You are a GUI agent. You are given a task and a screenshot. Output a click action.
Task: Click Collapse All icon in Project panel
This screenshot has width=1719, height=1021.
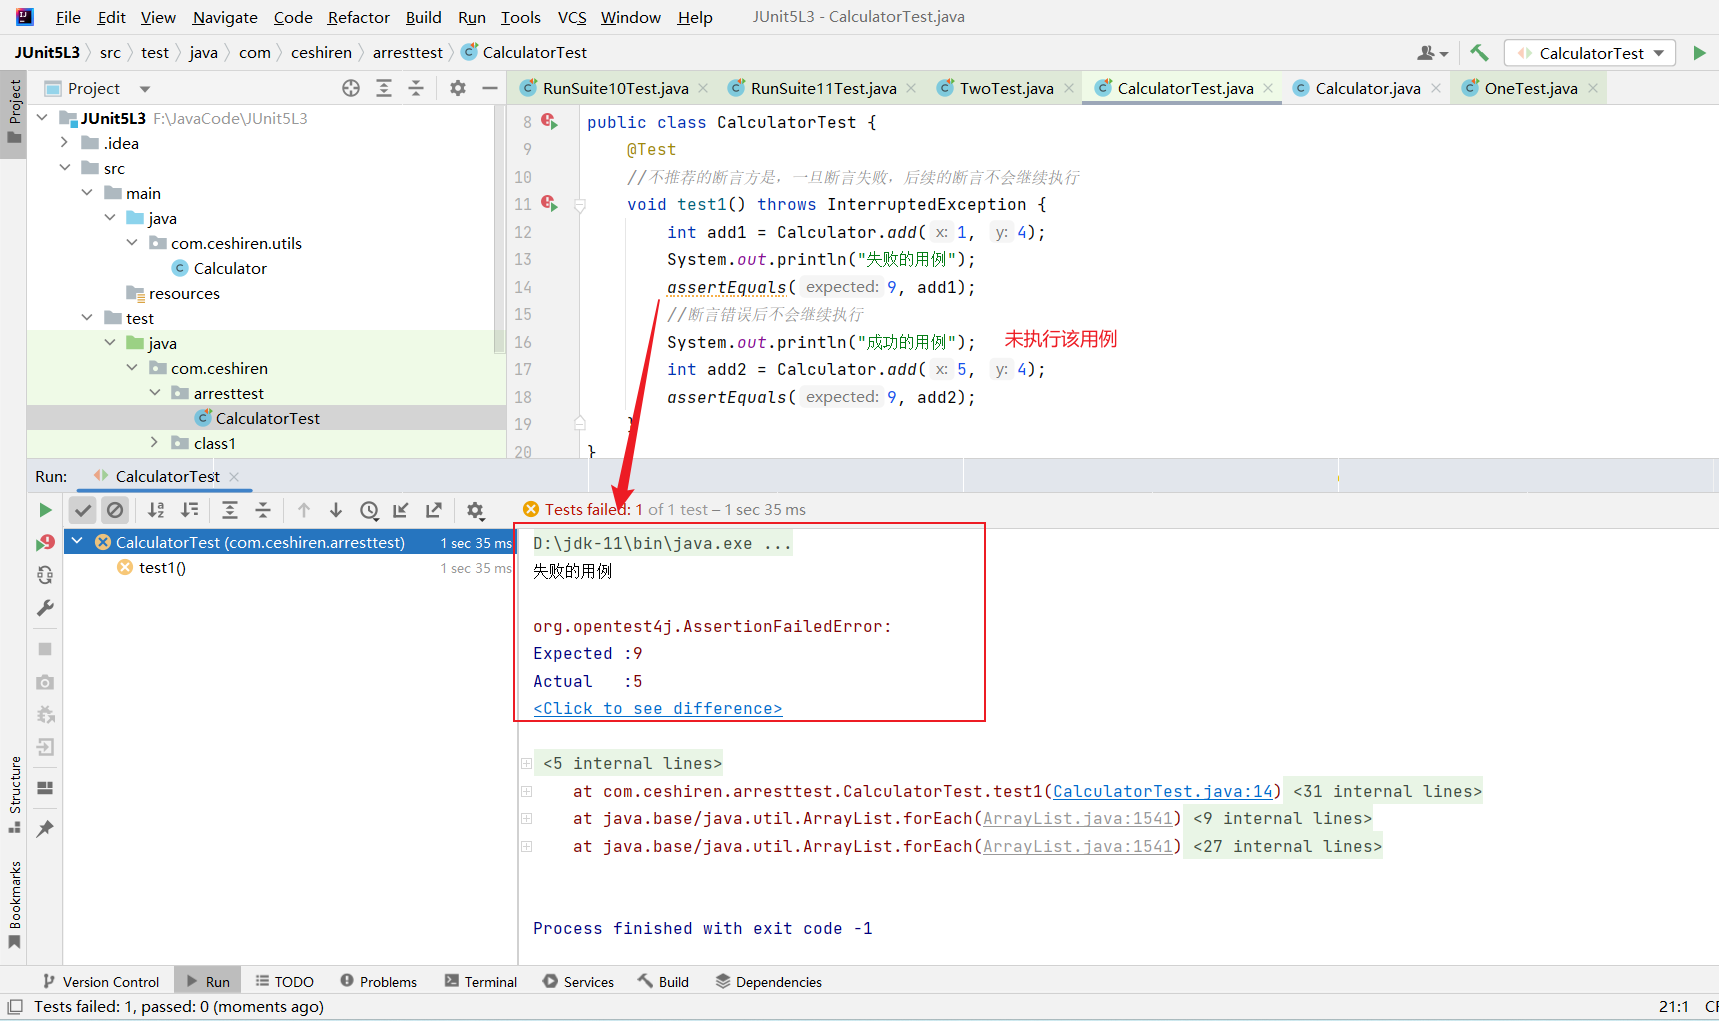click(416, 88)
